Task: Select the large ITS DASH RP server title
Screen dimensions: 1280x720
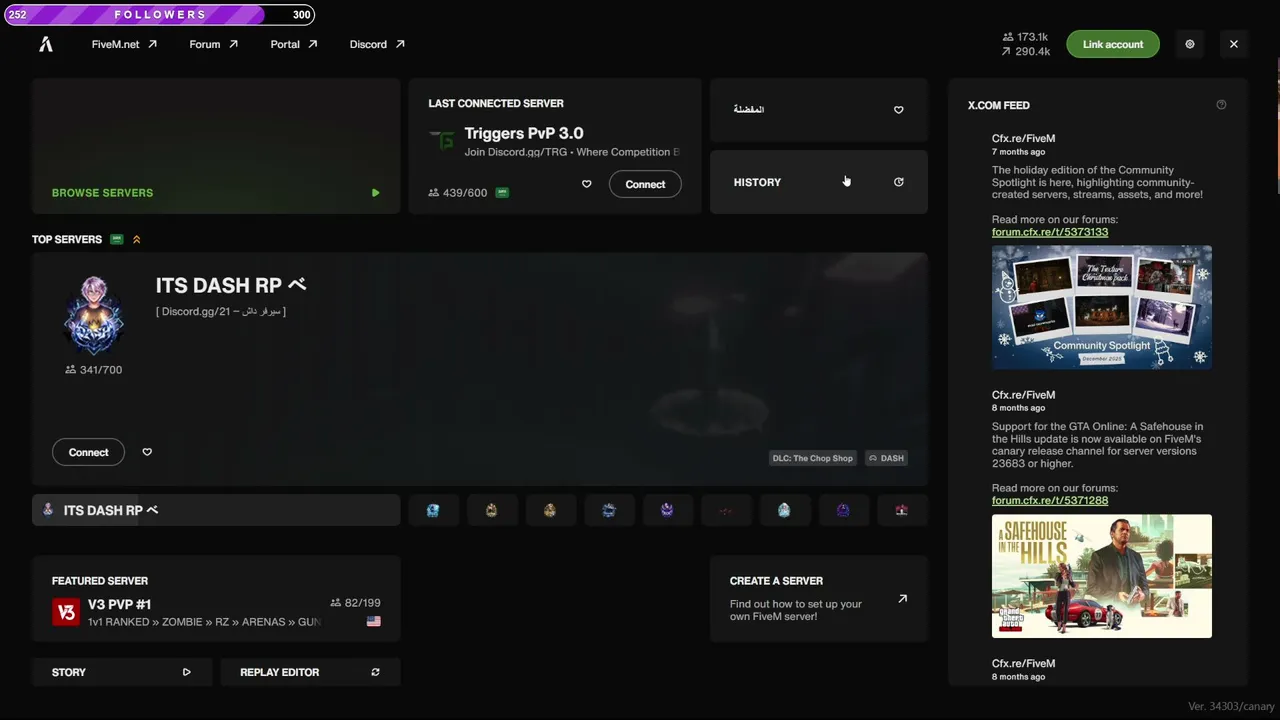Action: point(231,285)
